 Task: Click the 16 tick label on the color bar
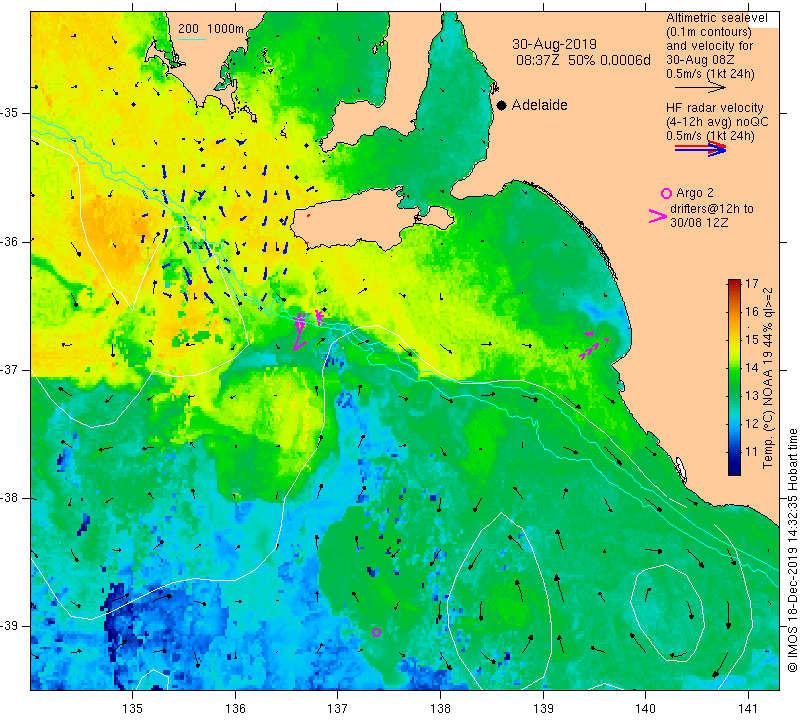(751, 311)
